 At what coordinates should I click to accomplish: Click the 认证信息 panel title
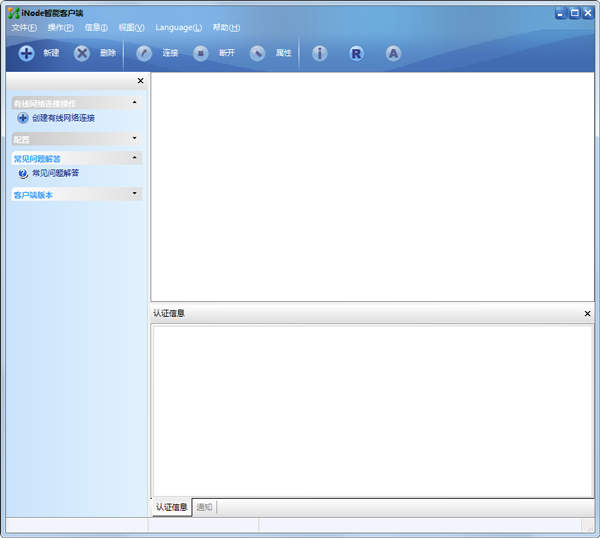169,313
